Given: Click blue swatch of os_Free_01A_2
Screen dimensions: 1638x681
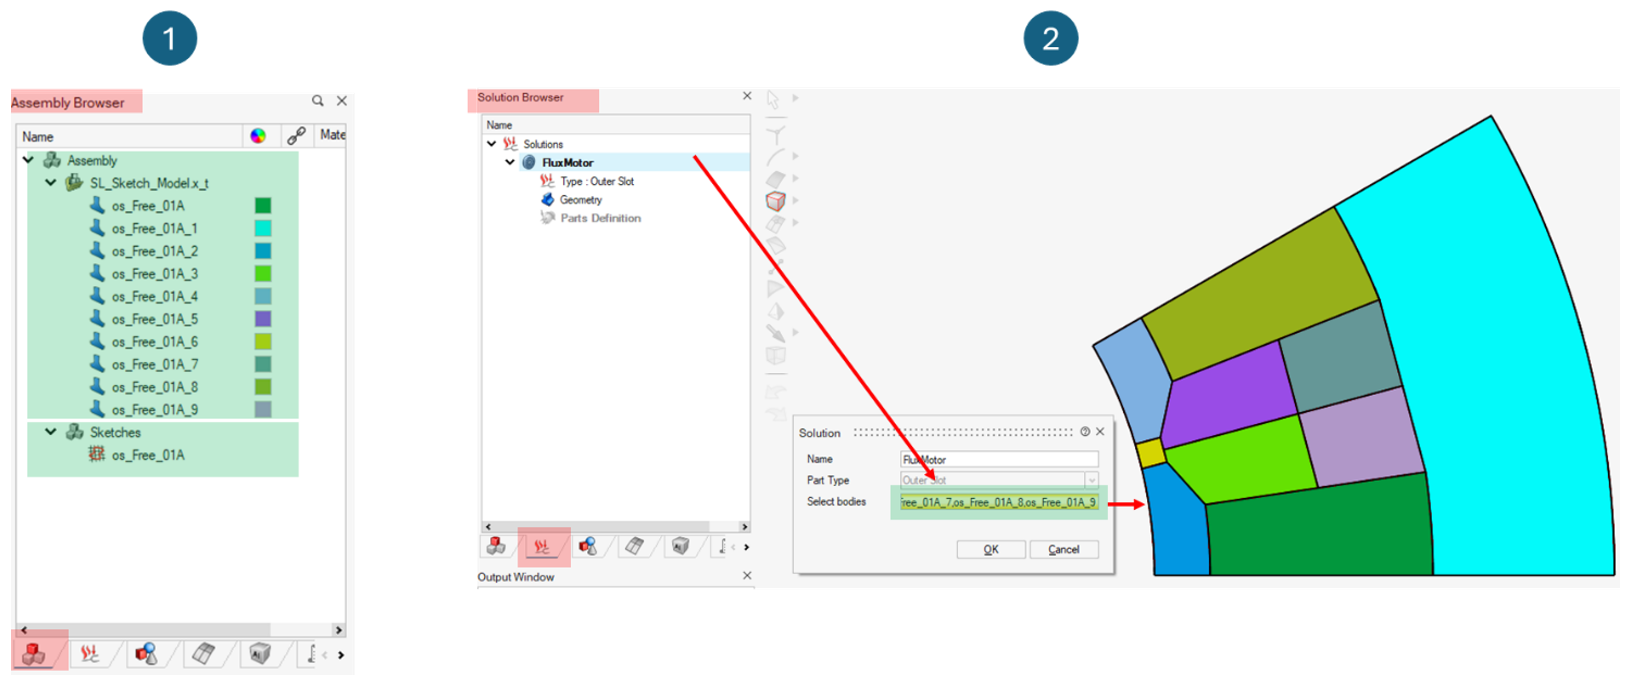Looking at the screenshot, I should 263,251.
